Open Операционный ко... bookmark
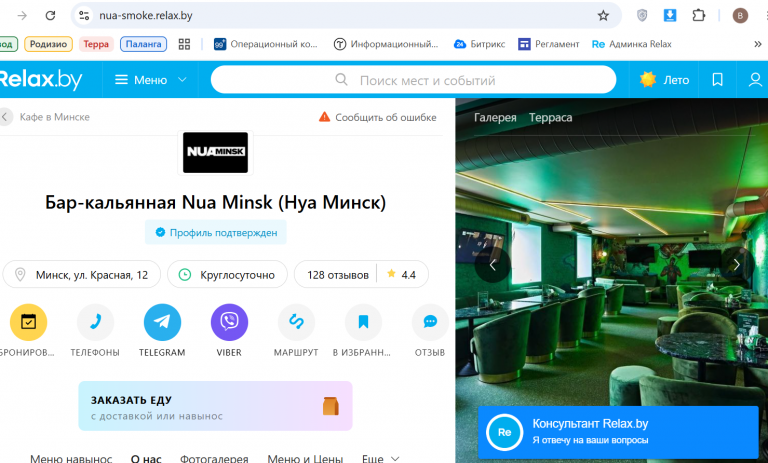 pyautogui.click(x=266, y=44)
